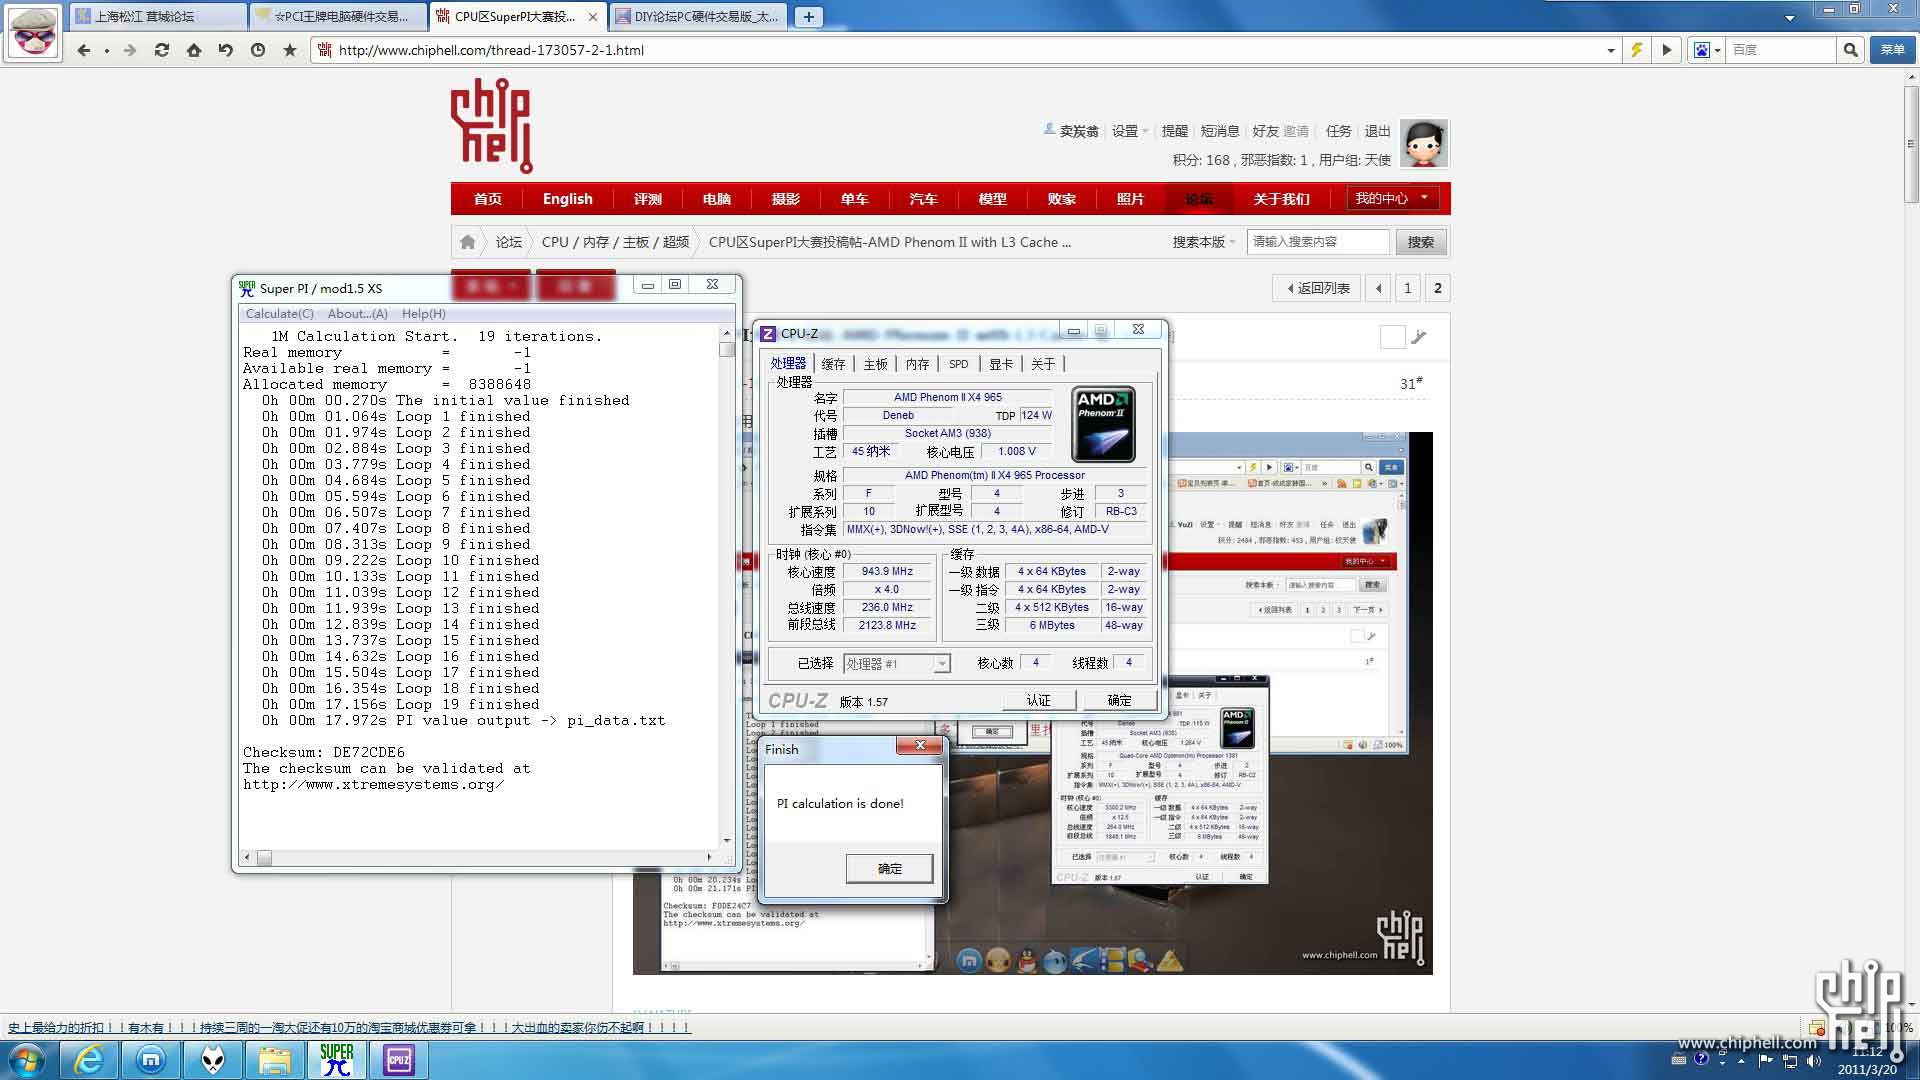Click the ChipHell logo

pyautogui.click(x=492, y=125)
